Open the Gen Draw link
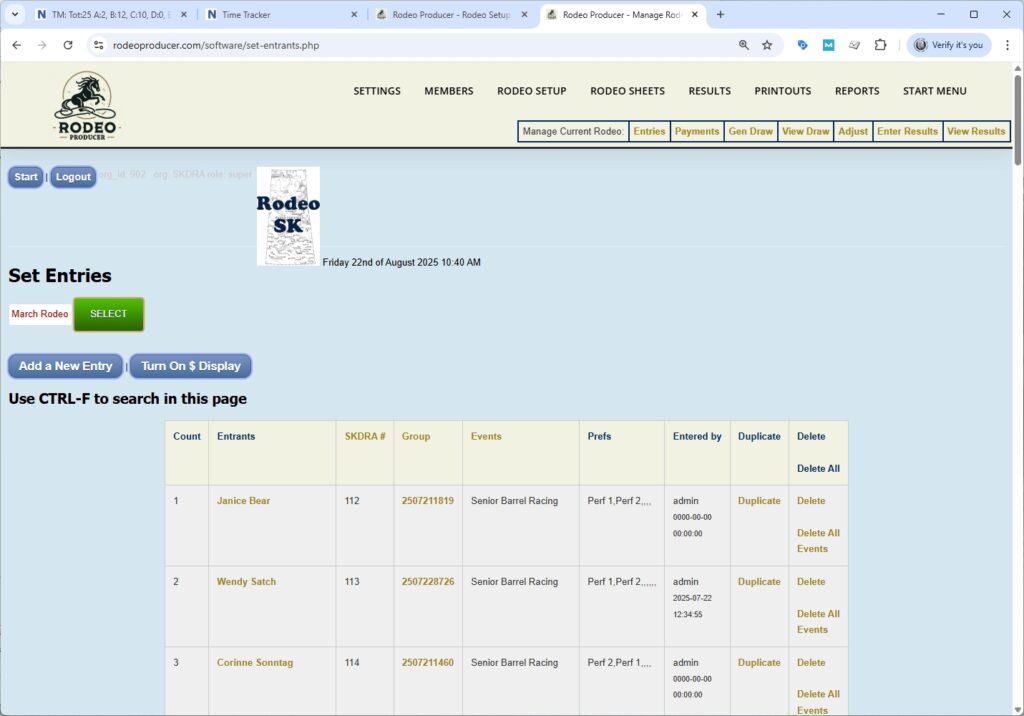1024x716 pixels. (750, 131)
